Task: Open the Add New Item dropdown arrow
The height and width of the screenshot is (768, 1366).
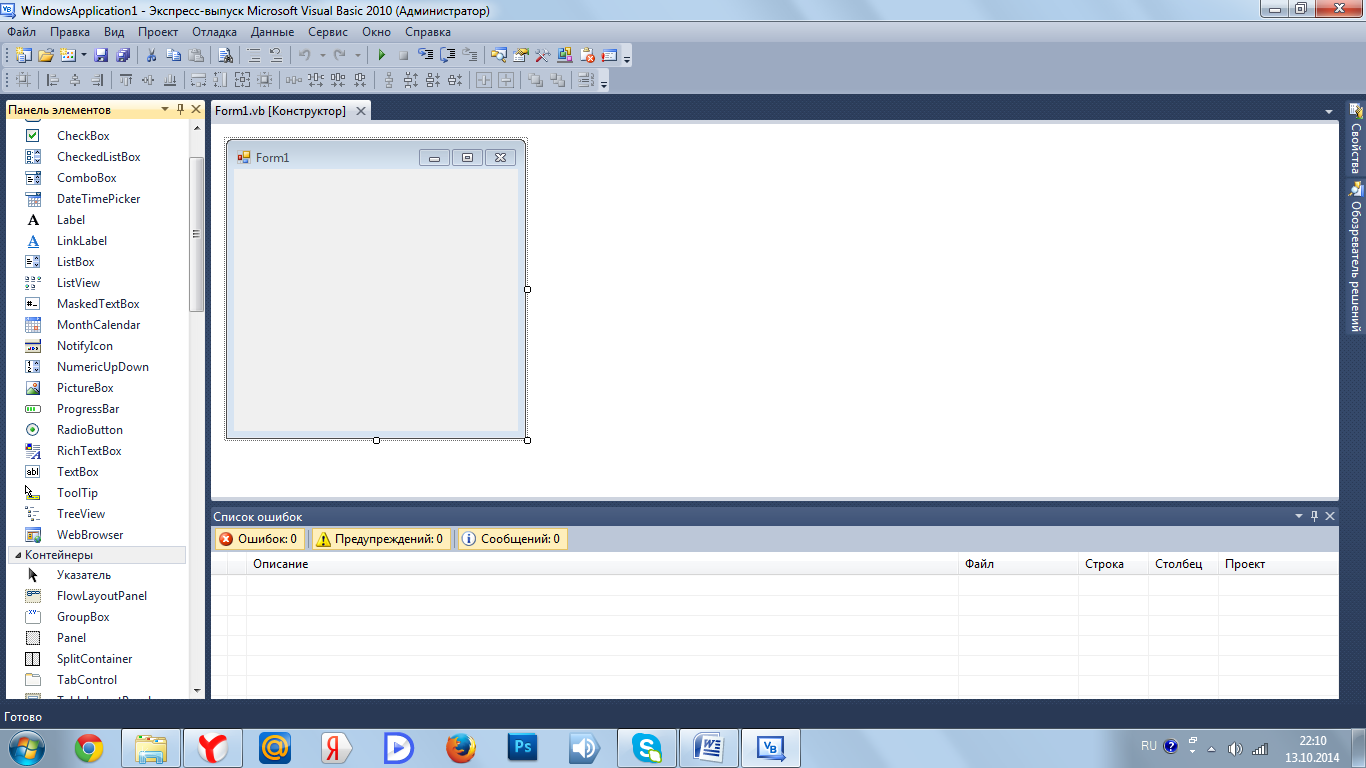Action: pyautogui.click(x=83, y=55)
